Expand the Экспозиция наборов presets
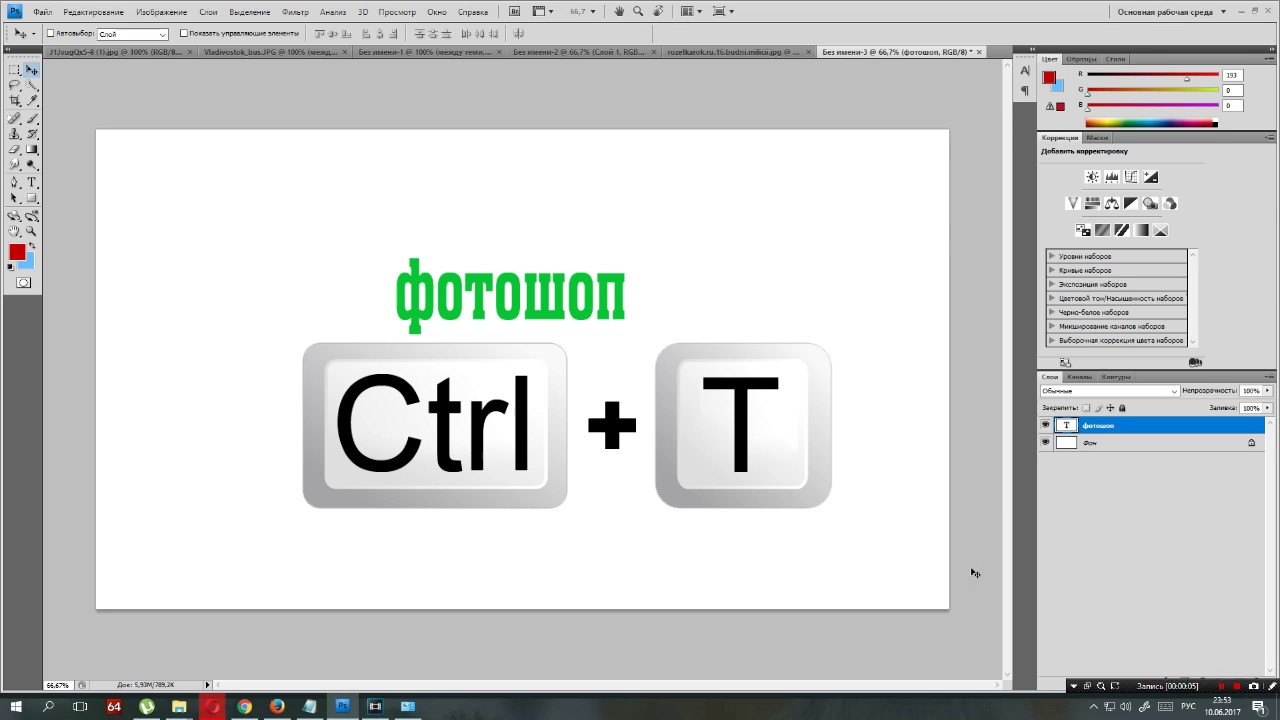This screenshot has width=1280, height=720. click(x=1052, y=284)
